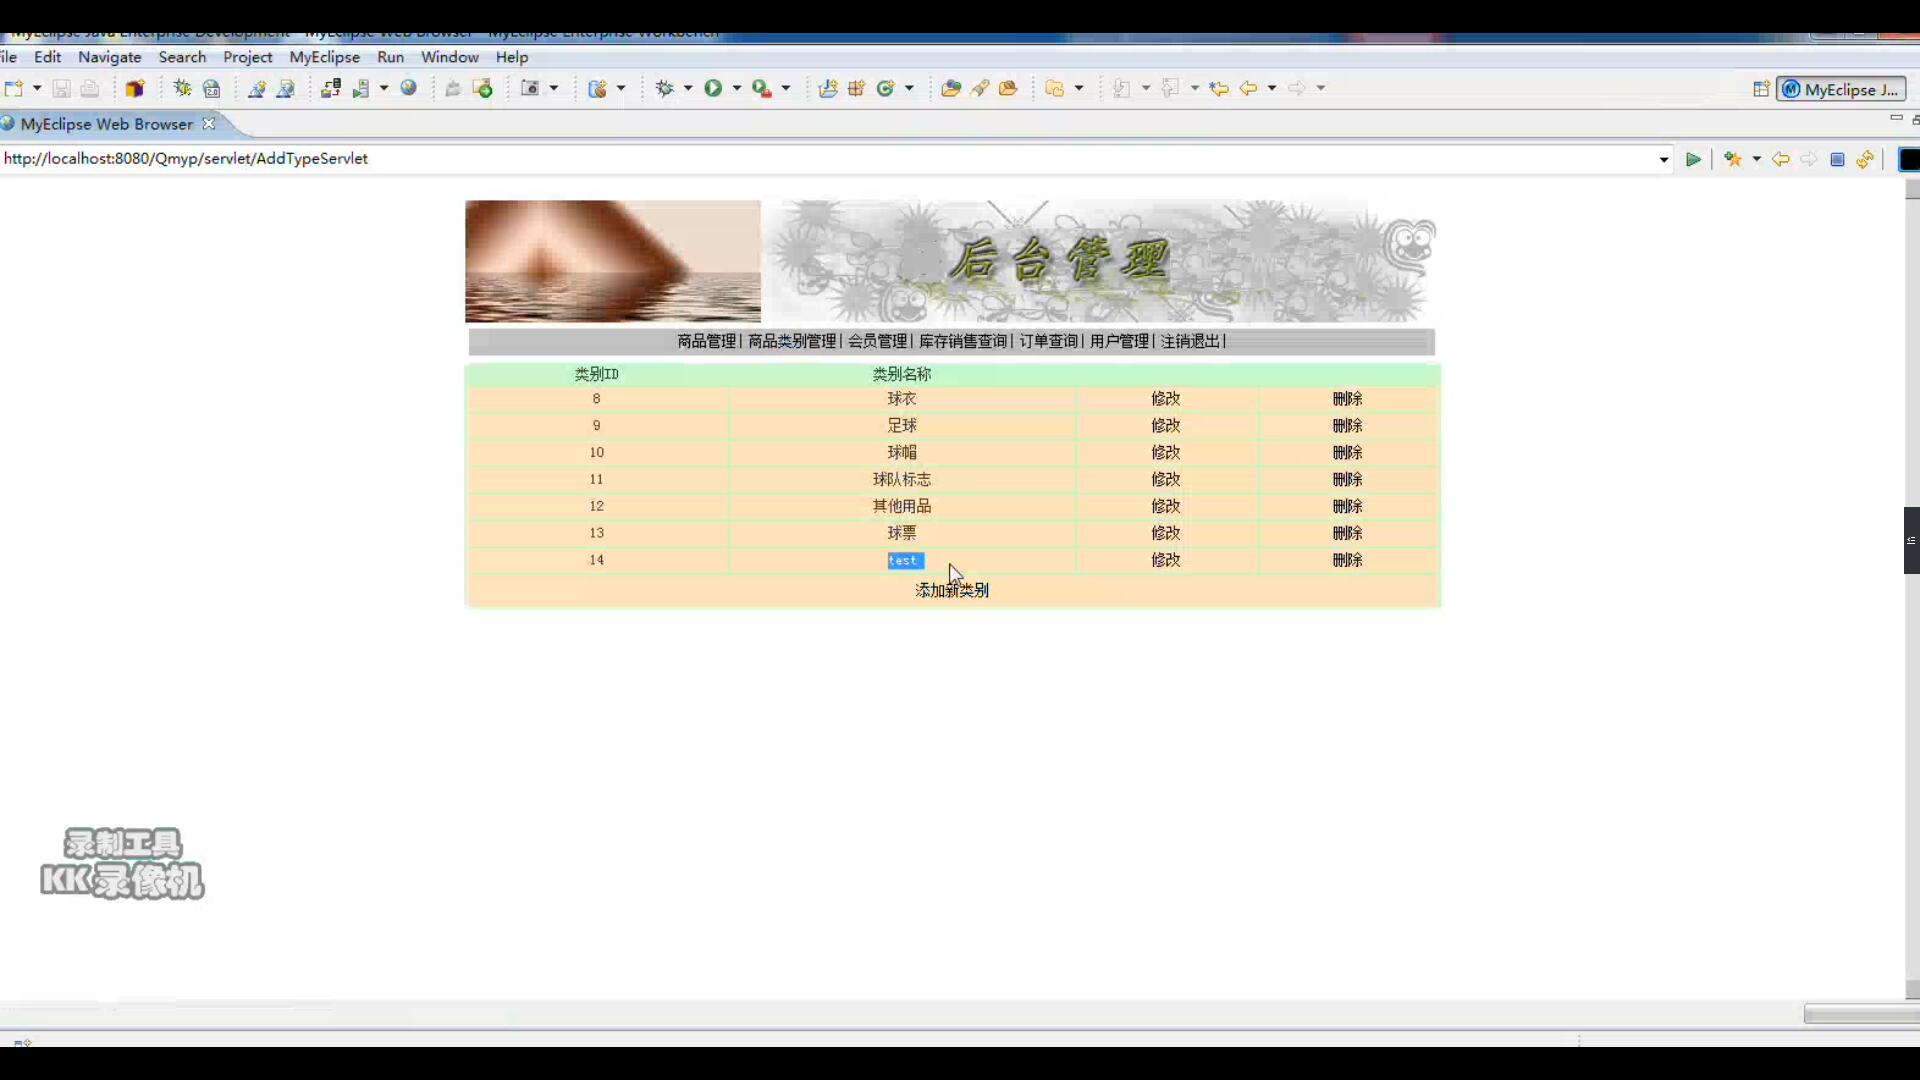The image size is (1920, 1080).
Task: Click the 商品管理 navigation link
Action: 707,341
